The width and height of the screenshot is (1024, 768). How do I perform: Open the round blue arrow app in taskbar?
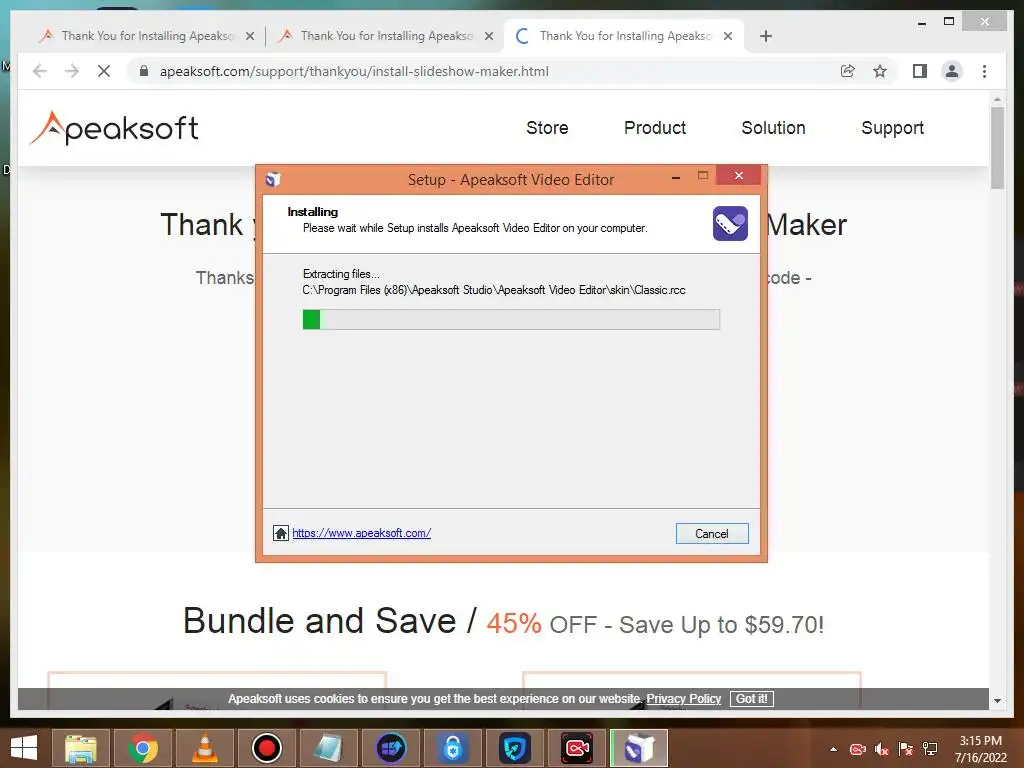tap(391, 748)
